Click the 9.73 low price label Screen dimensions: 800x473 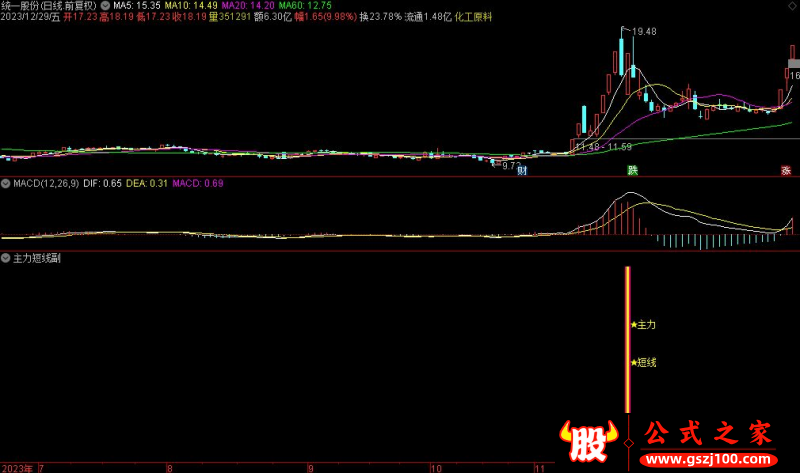(x=511, y=165)
